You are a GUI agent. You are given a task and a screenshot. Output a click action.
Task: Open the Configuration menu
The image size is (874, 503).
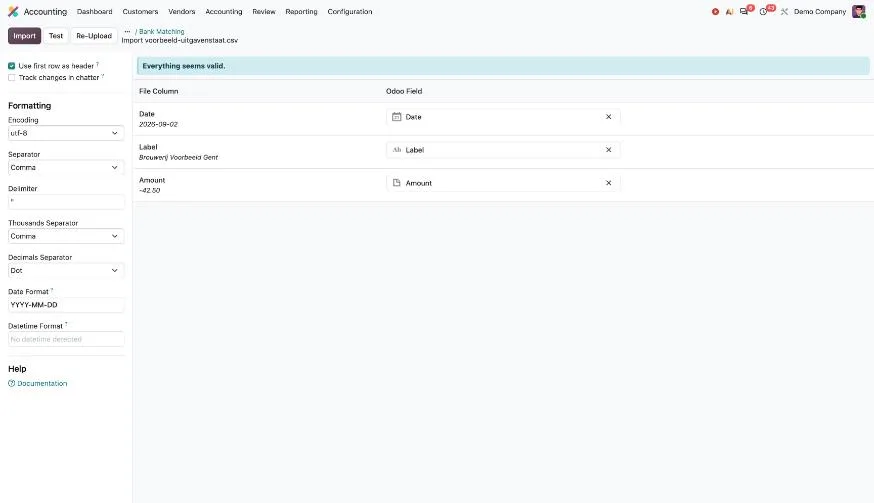tap(349, 12)
